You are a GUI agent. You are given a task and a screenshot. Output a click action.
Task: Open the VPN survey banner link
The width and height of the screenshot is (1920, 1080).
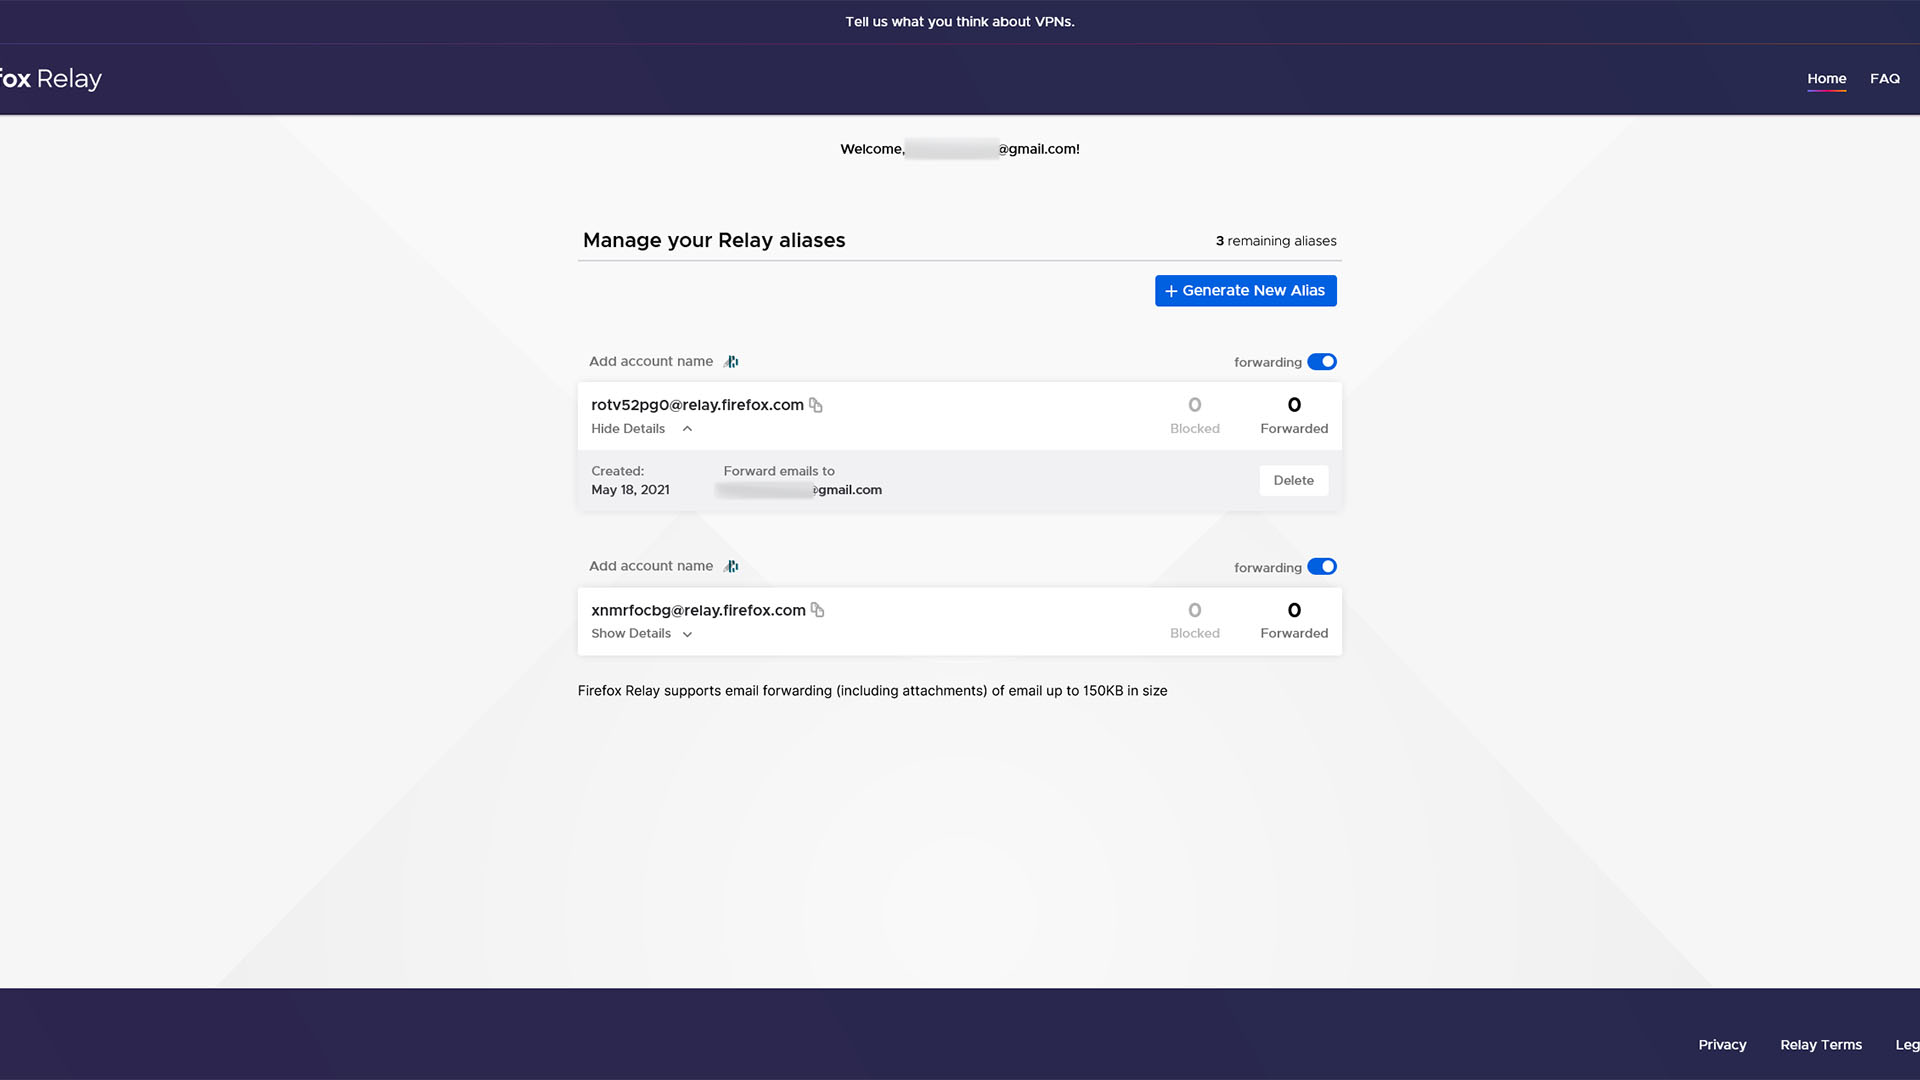(x=959, y=22)
